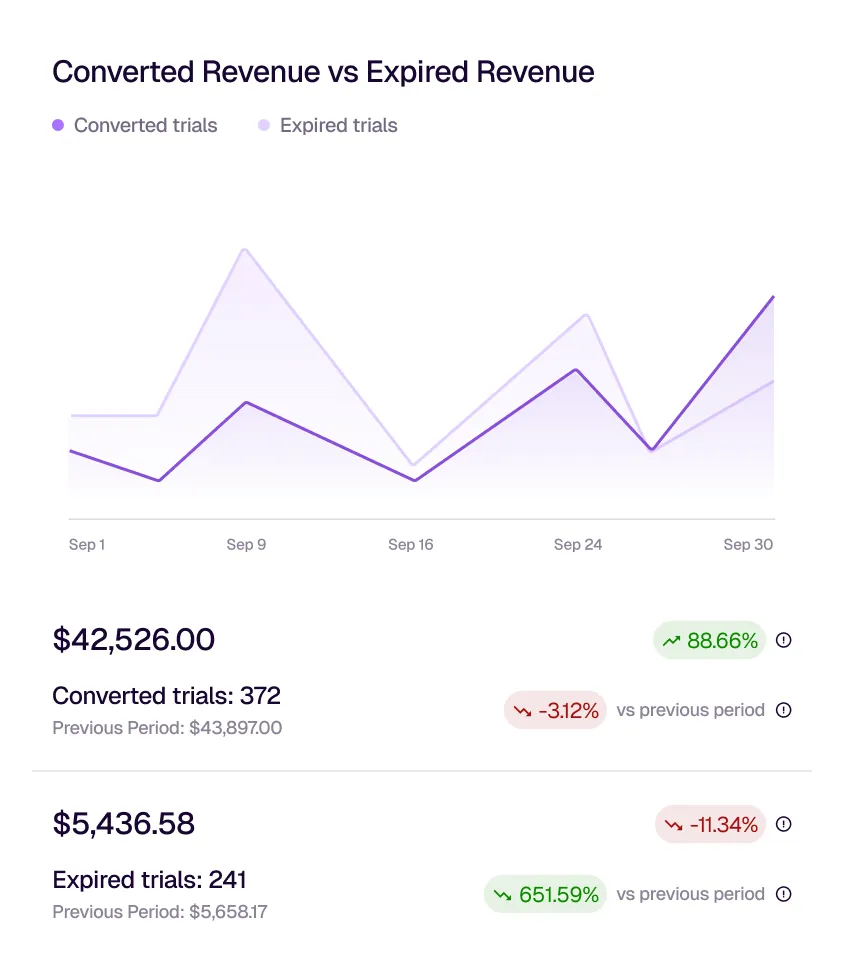The height and width of the screenshot is (976, 844).
Task: Click the info icon beside the 88.66% badge
Action: 784,640
